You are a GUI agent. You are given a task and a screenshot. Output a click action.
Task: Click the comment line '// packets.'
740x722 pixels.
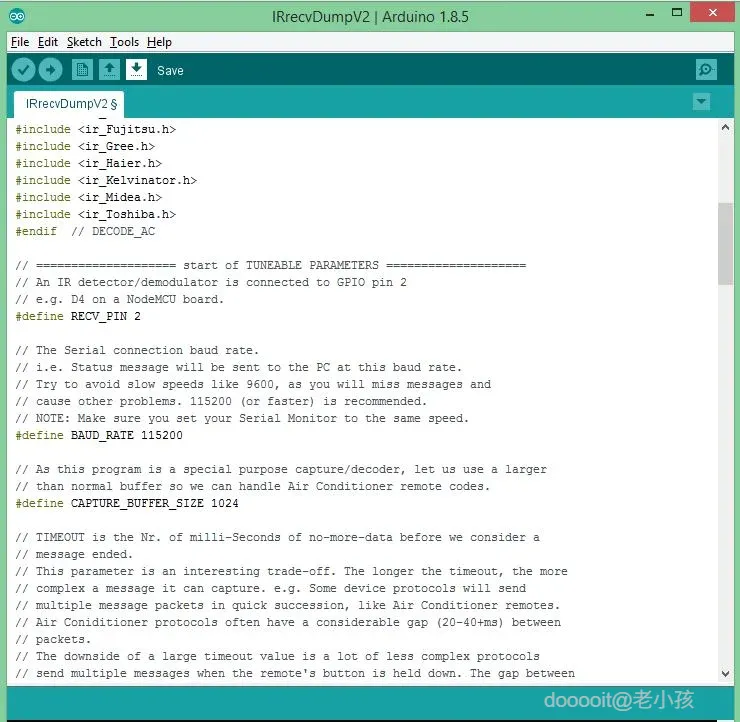[x=53, y=639]
